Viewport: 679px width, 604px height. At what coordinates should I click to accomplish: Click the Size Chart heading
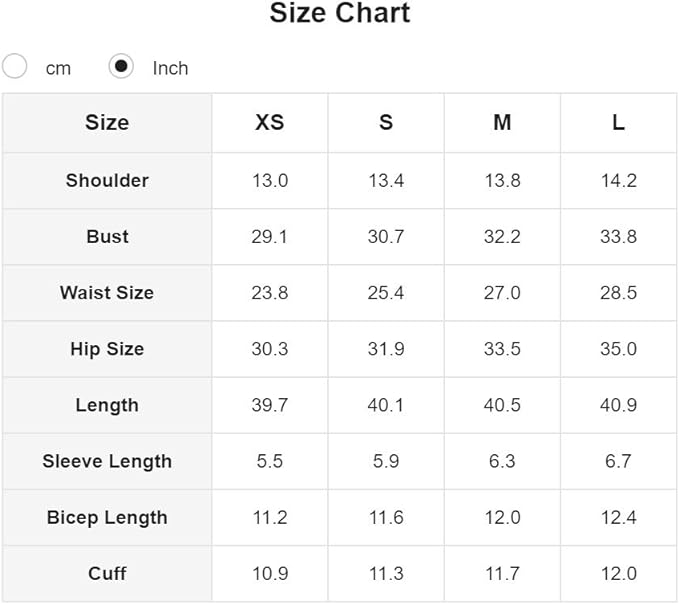(x=339, y=14)
